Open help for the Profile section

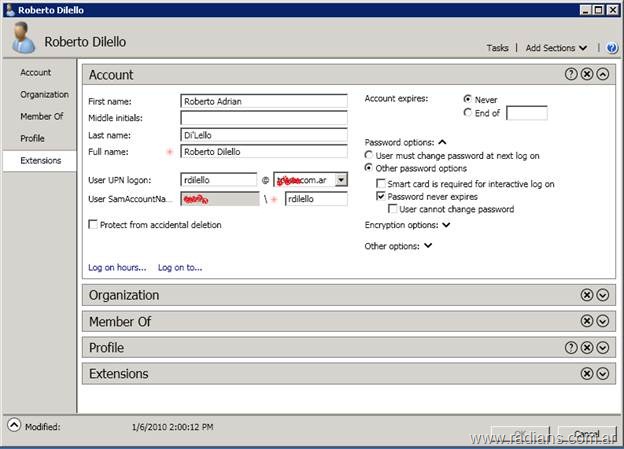click(x=571, y=347)
